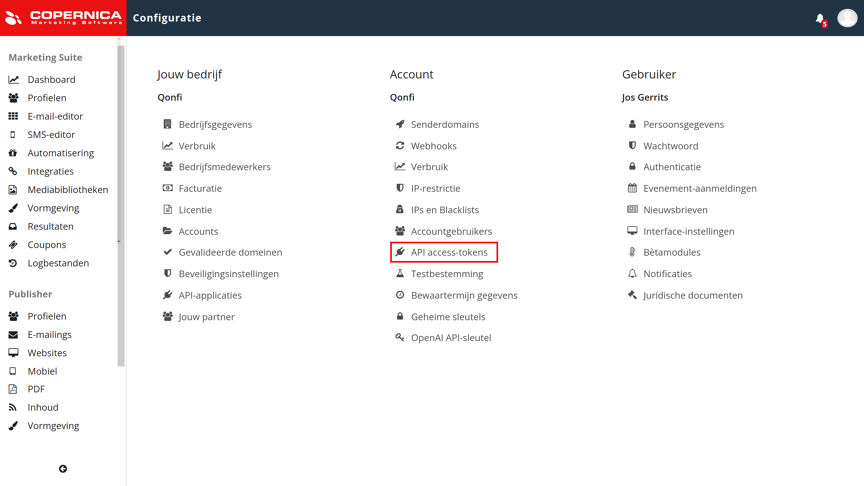Open Beveiligingsinstellingen
Viewport: 864px width, 486px height.
pyautogui.click(x=229, y=274)
